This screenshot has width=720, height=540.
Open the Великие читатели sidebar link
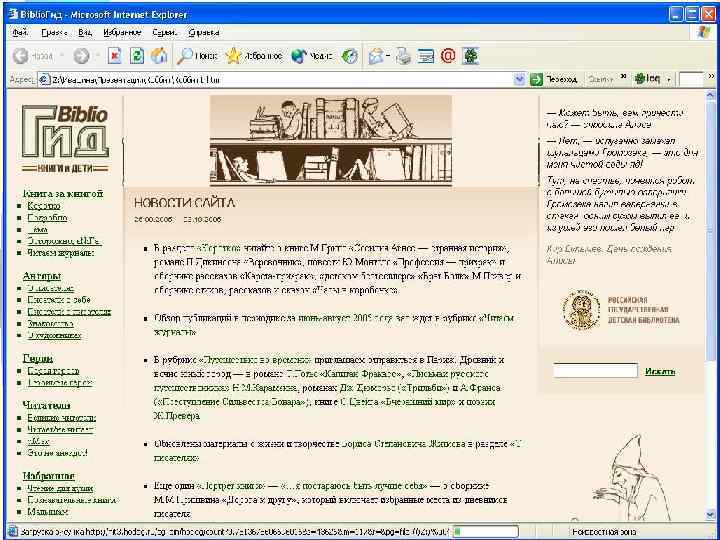62,418
